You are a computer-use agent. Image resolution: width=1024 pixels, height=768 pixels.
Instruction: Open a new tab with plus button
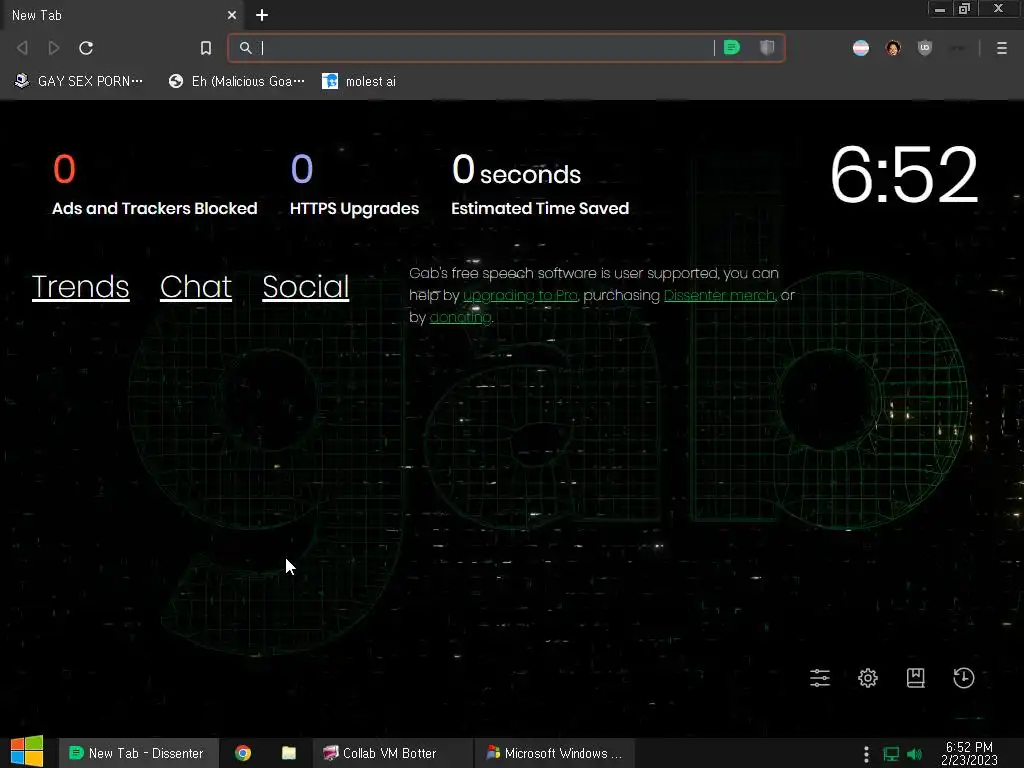[x=262, y=15]
